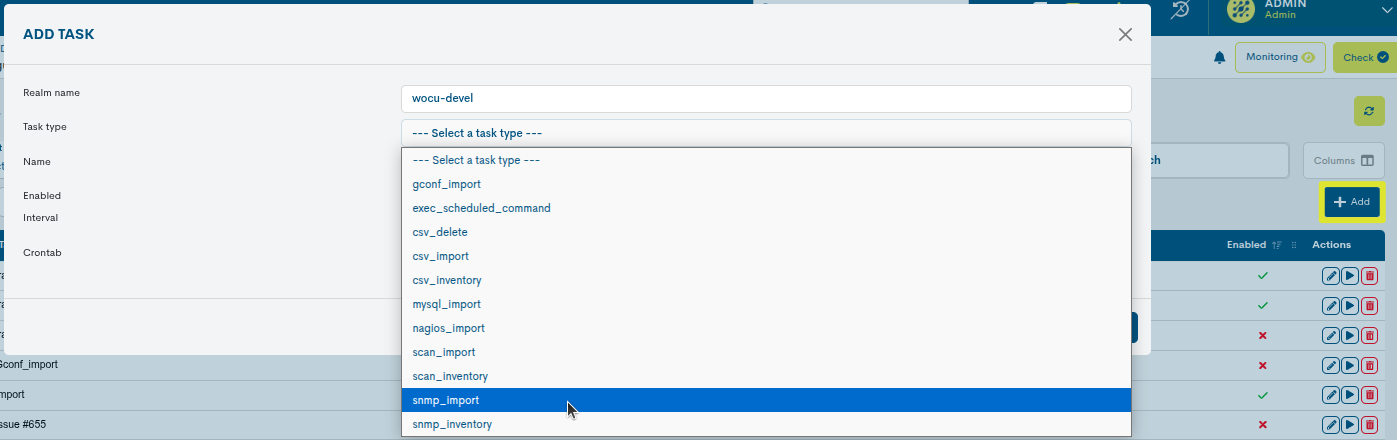Image resolution: width=1397 pixels, height=440 pixels.
Task: Delete the task in issue #655 row
Action: (1369, 425)
